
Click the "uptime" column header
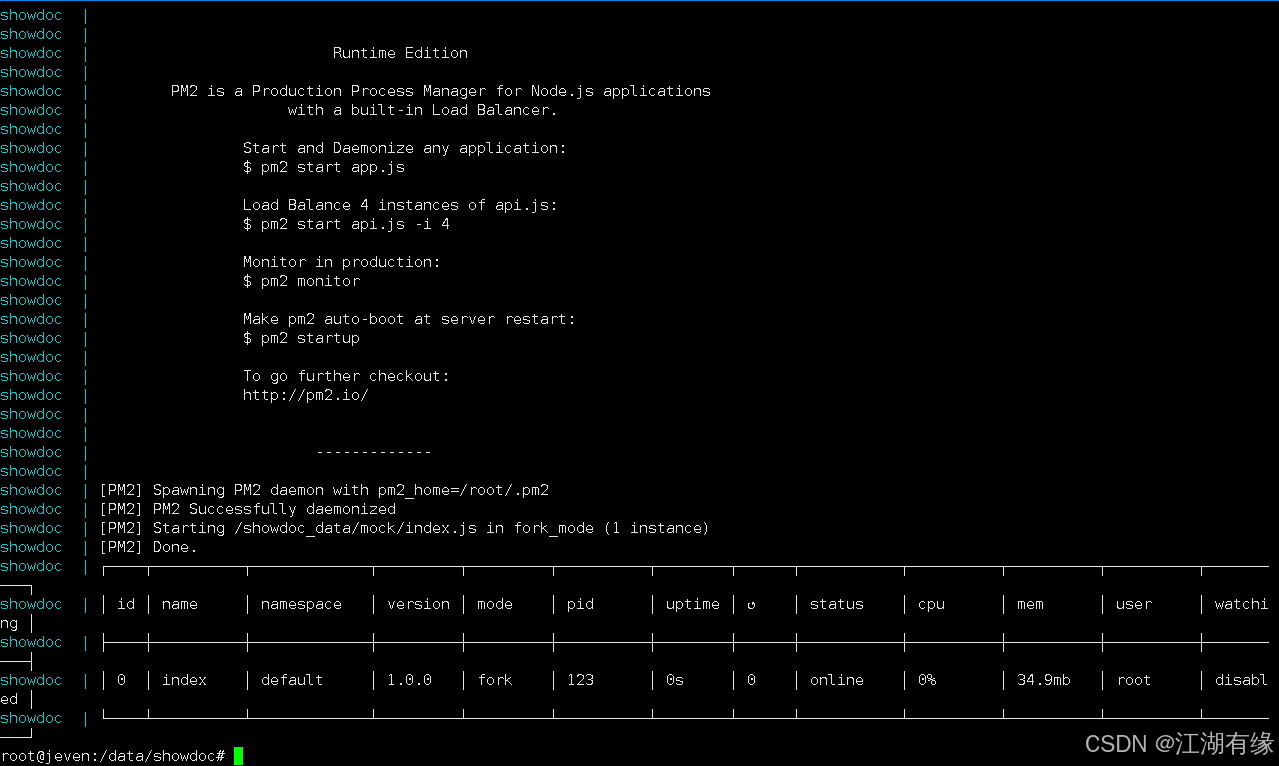click(x=693, y=604)
